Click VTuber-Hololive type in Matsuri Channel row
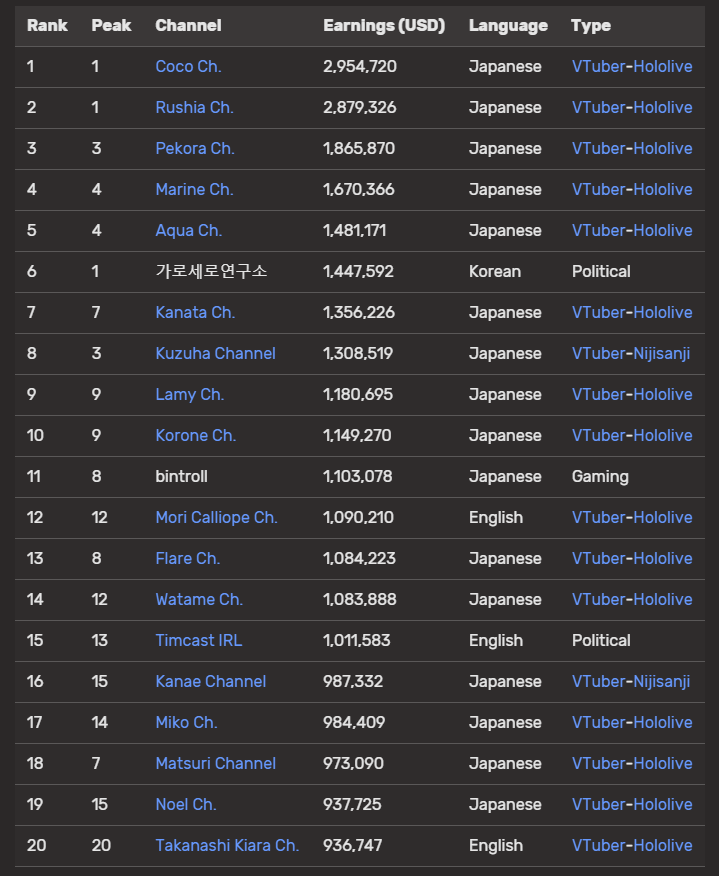The height and width of the screenshot is (876, 719). 632,763
